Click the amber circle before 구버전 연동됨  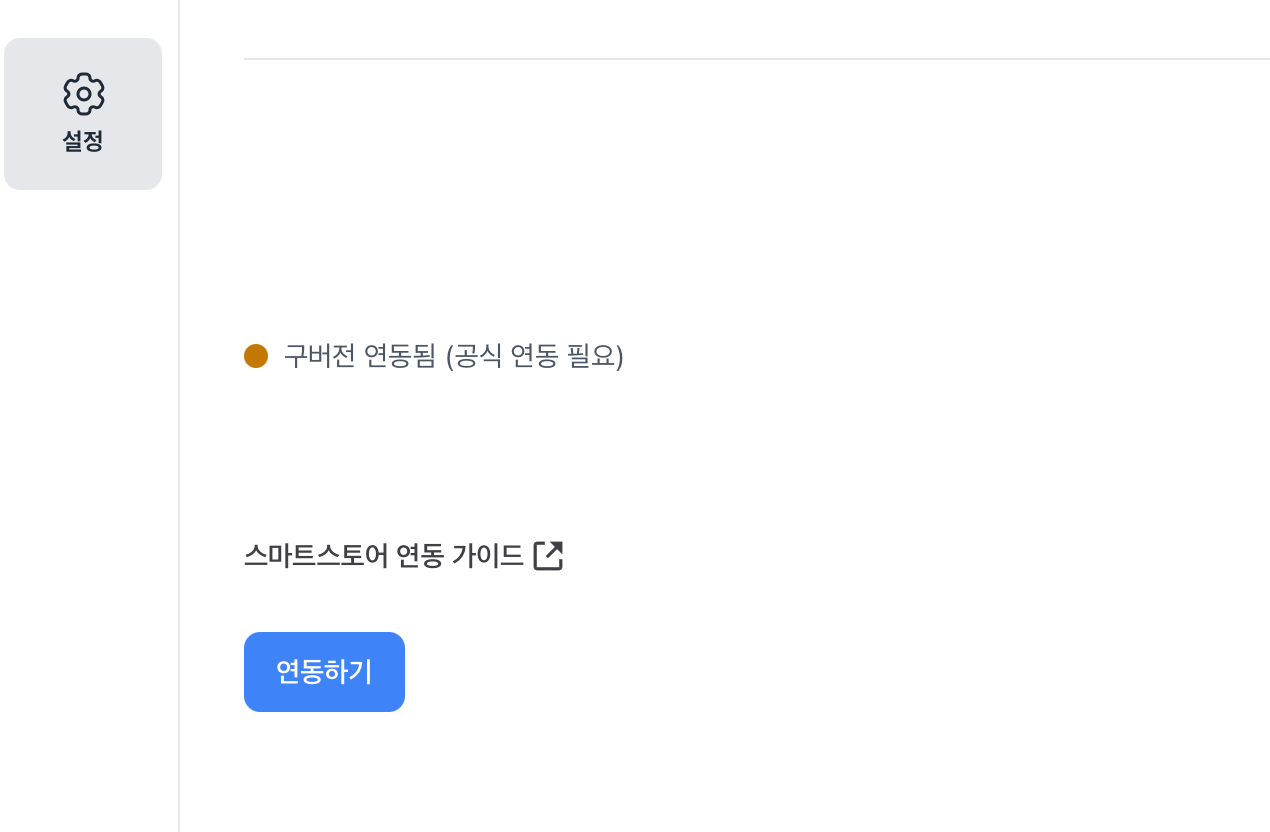[256, 356]
